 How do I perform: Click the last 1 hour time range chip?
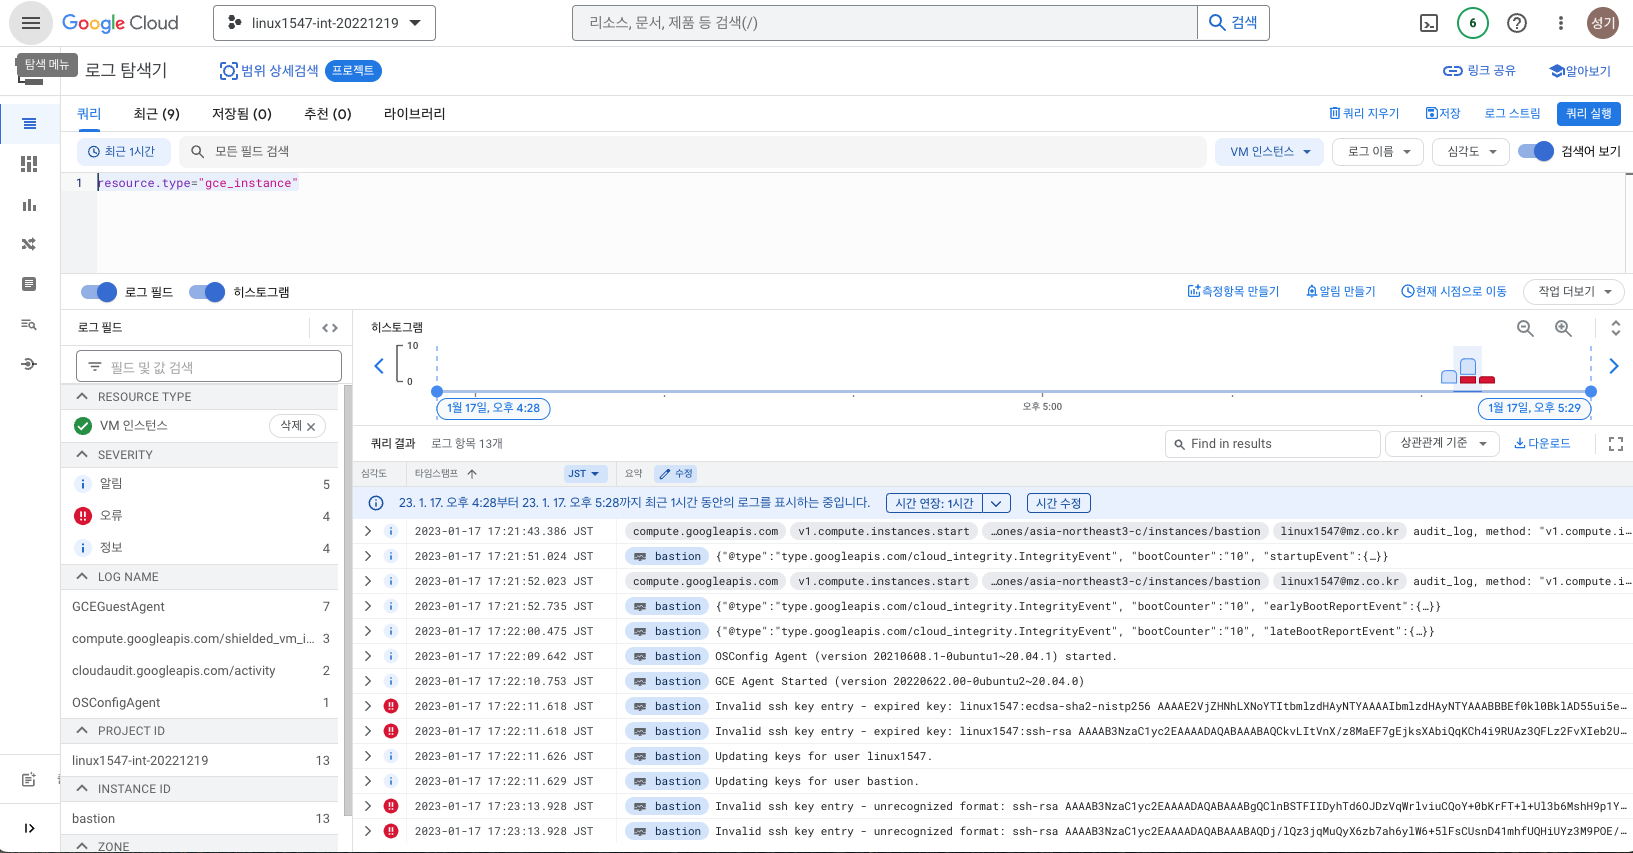tap(122, 152)
